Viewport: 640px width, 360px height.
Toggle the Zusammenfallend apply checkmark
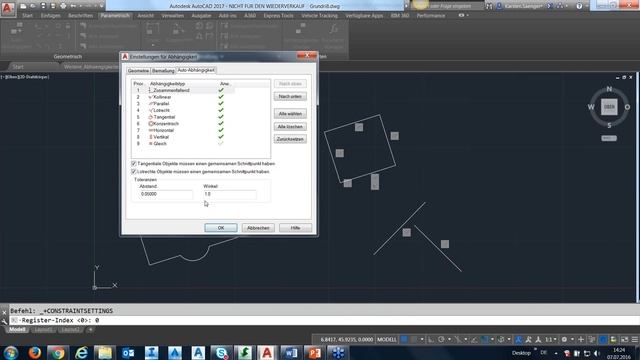click(221, 90)
